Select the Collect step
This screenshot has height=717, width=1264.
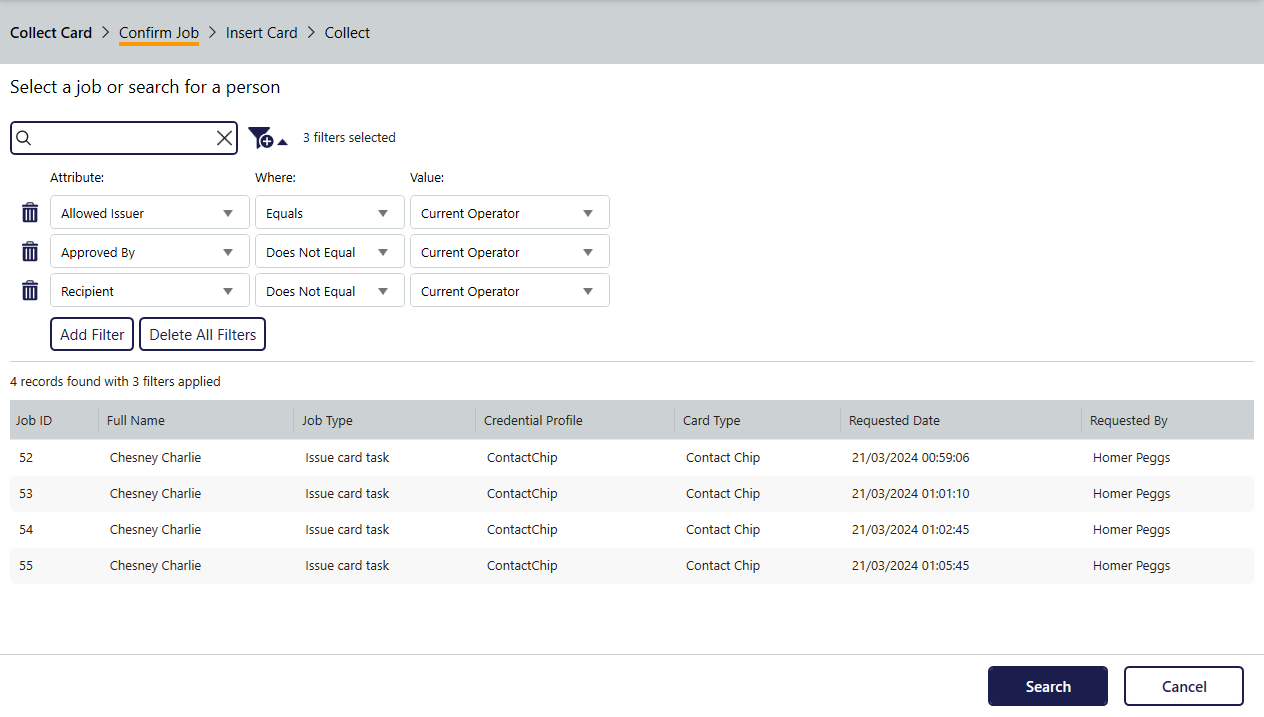(x=347, y=32)
